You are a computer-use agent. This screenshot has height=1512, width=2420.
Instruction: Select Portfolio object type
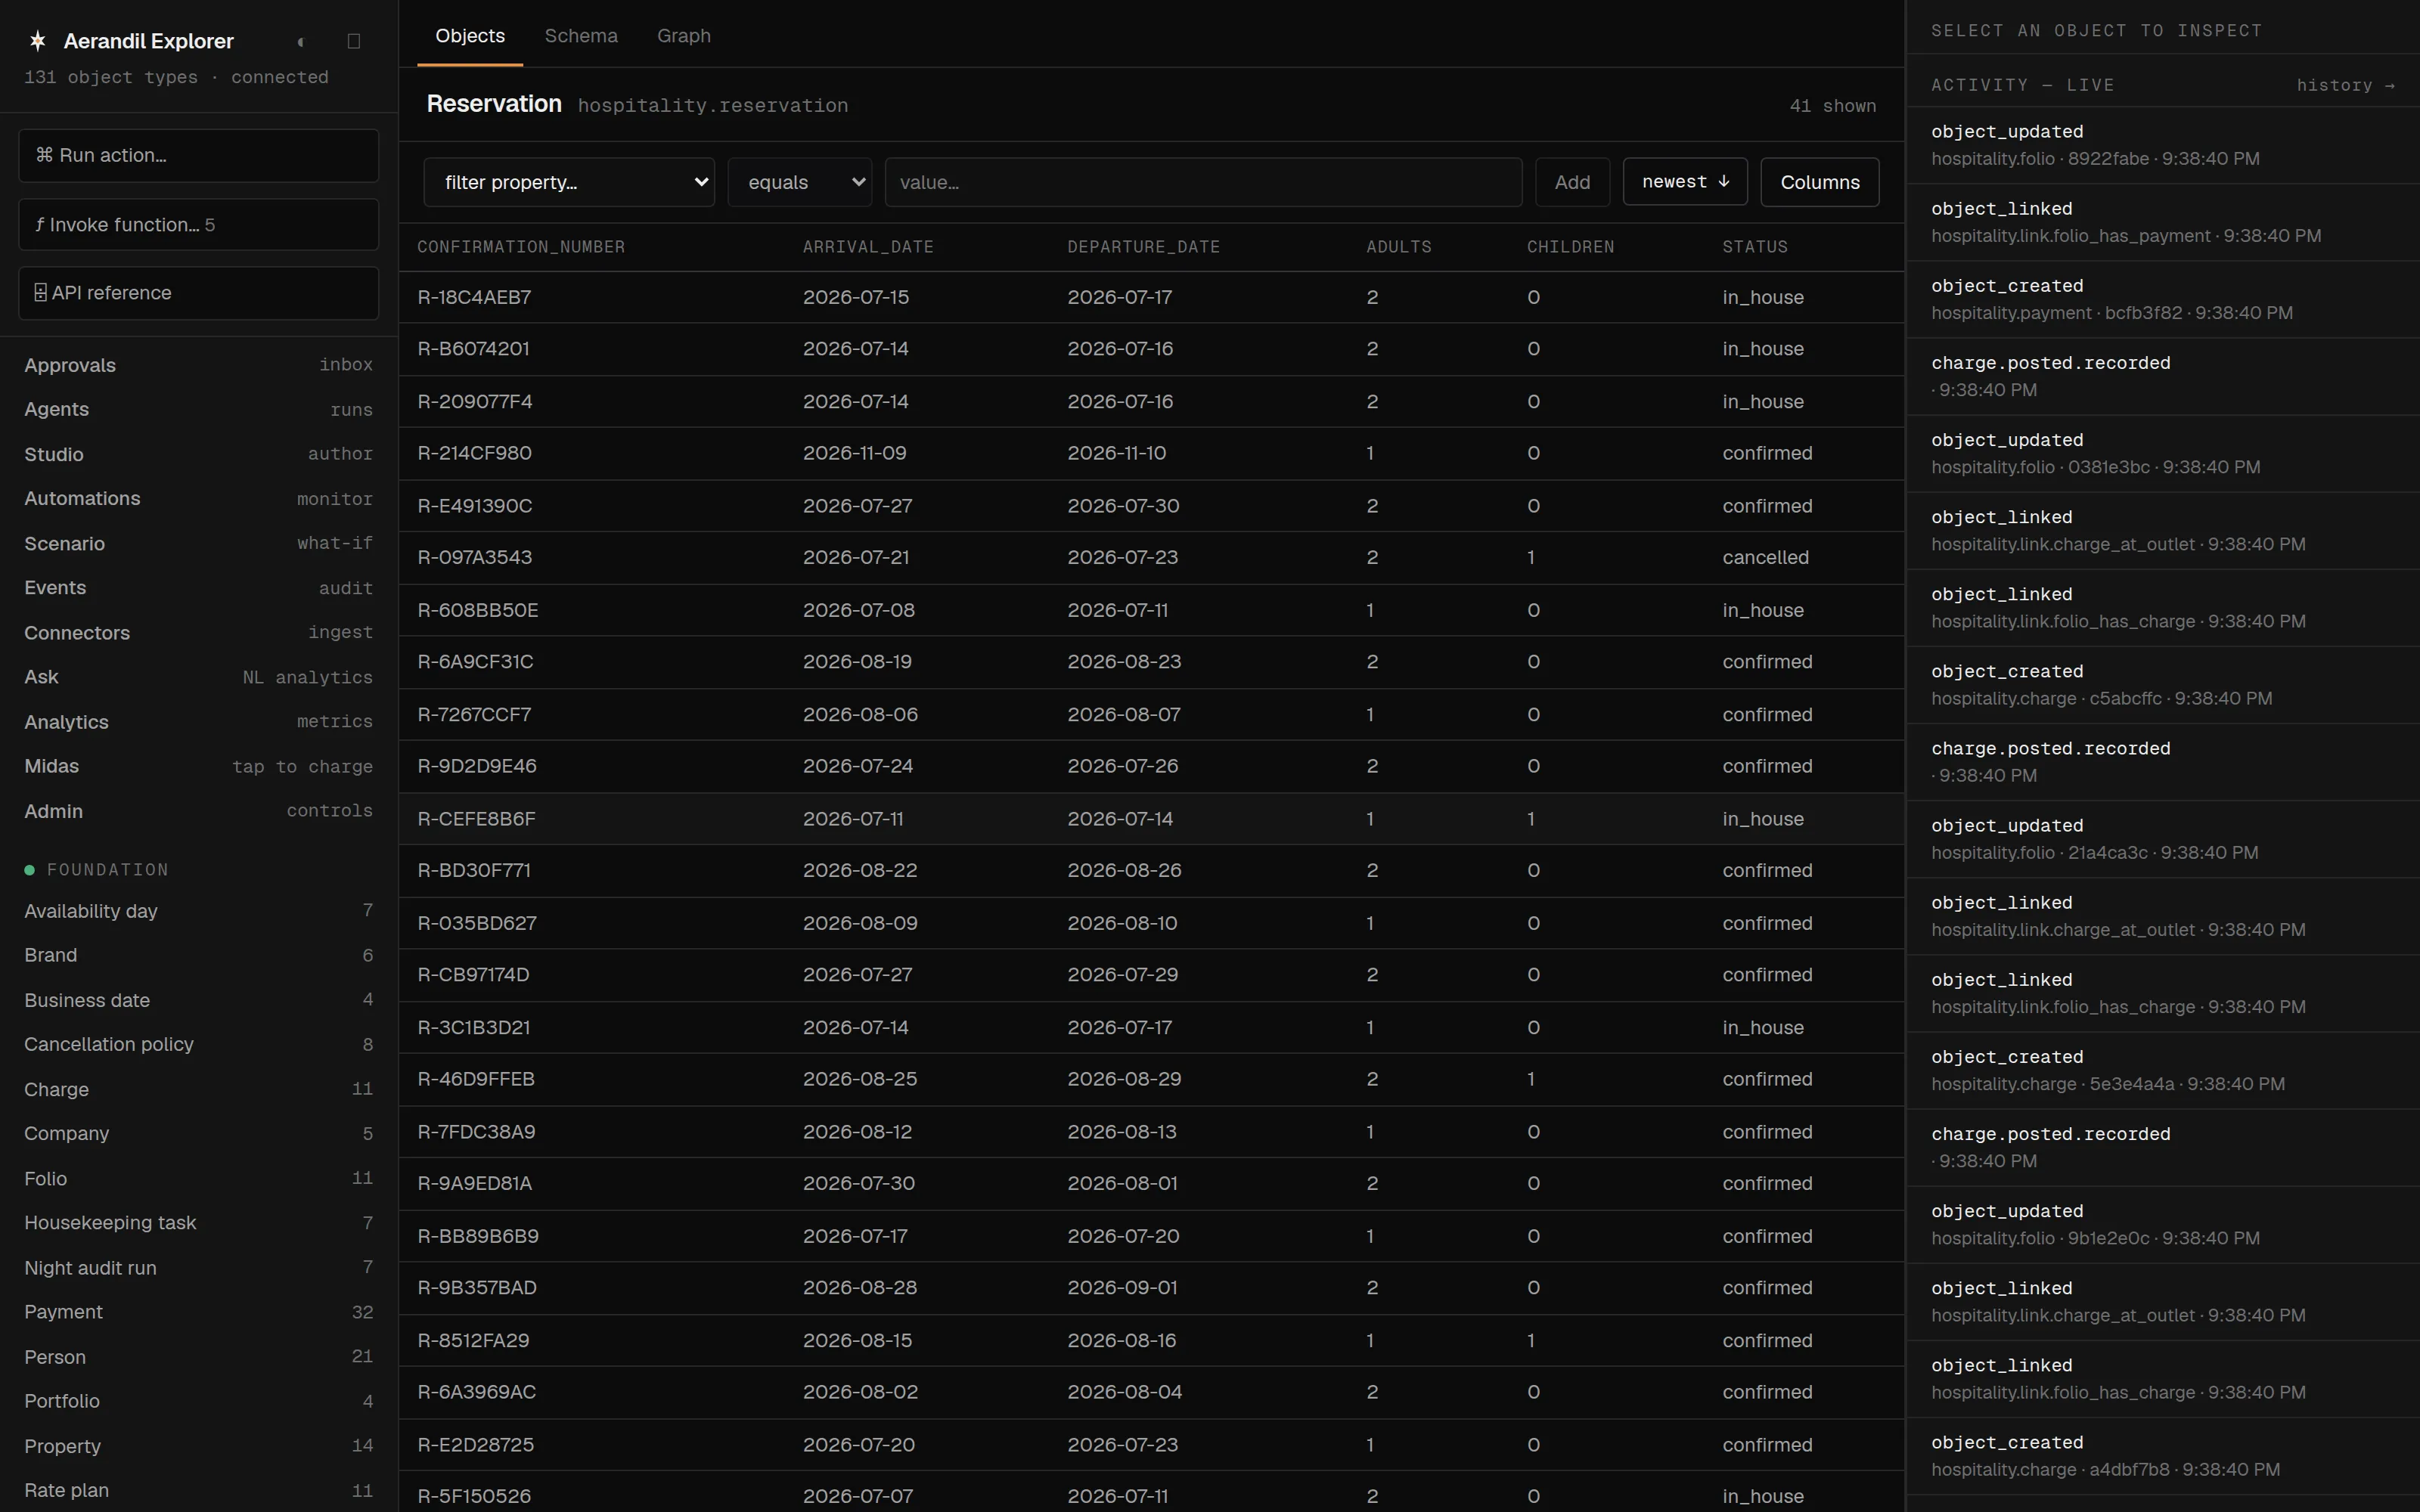198,1401
